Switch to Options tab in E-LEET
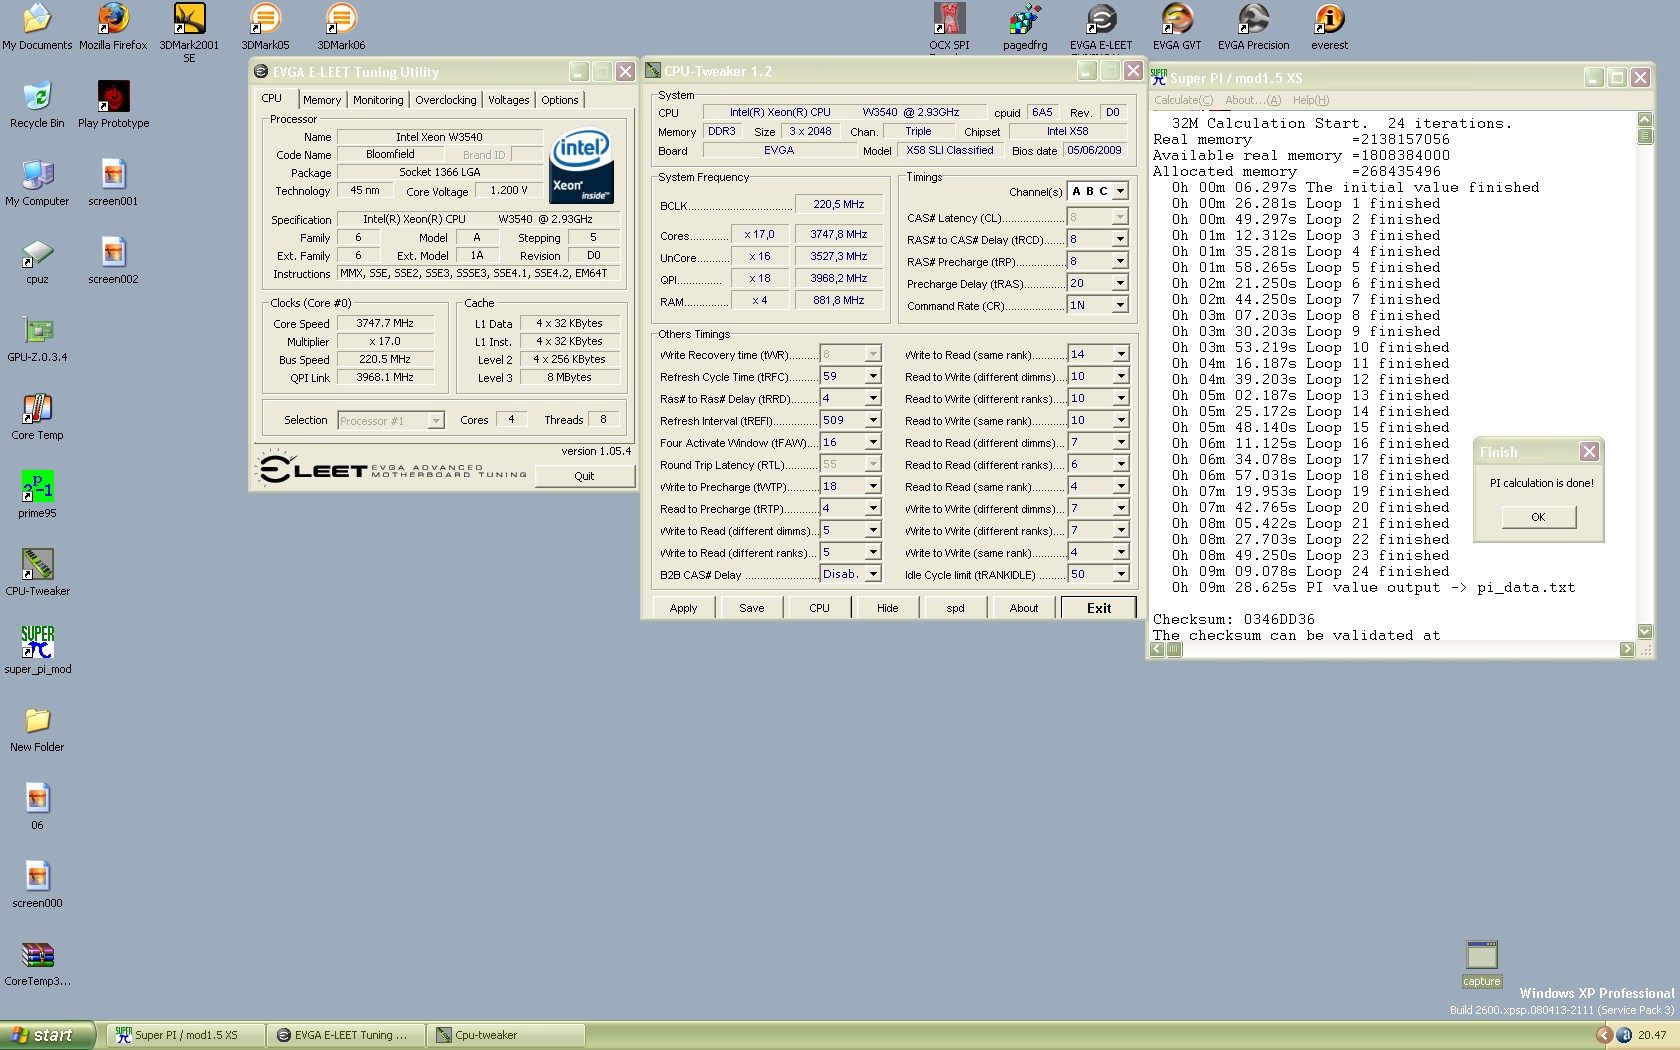 [x=560, y=100]
